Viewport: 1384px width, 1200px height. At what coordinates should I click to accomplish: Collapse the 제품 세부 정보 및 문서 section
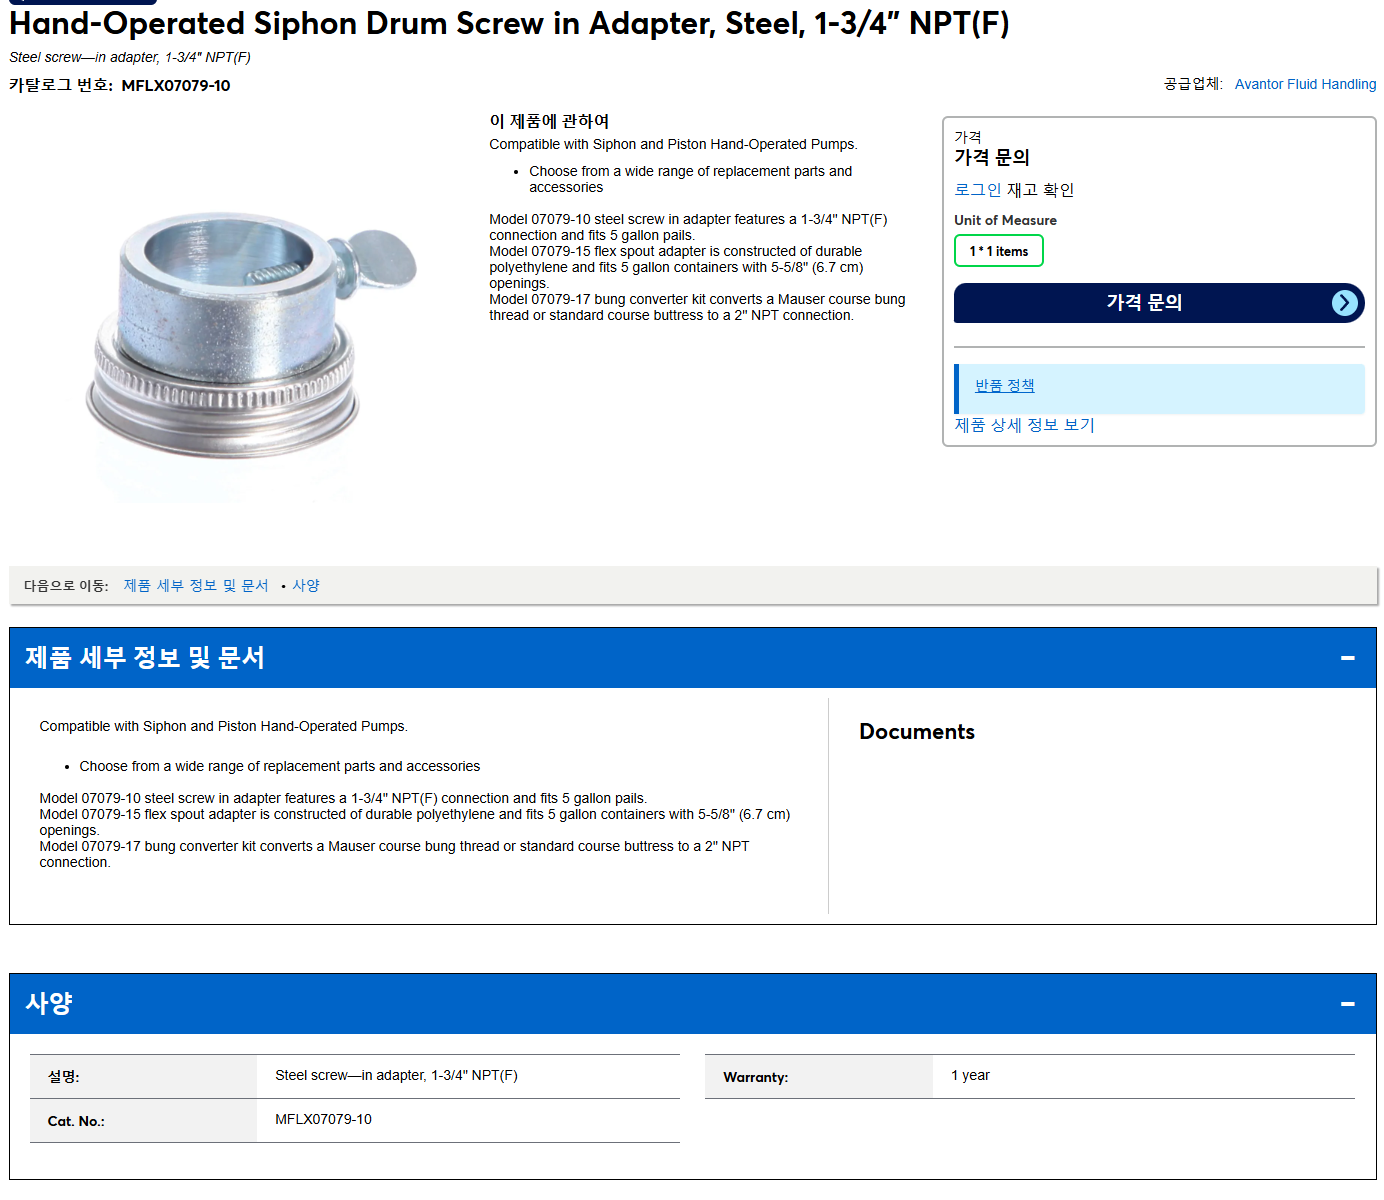tap(1347, 658)
